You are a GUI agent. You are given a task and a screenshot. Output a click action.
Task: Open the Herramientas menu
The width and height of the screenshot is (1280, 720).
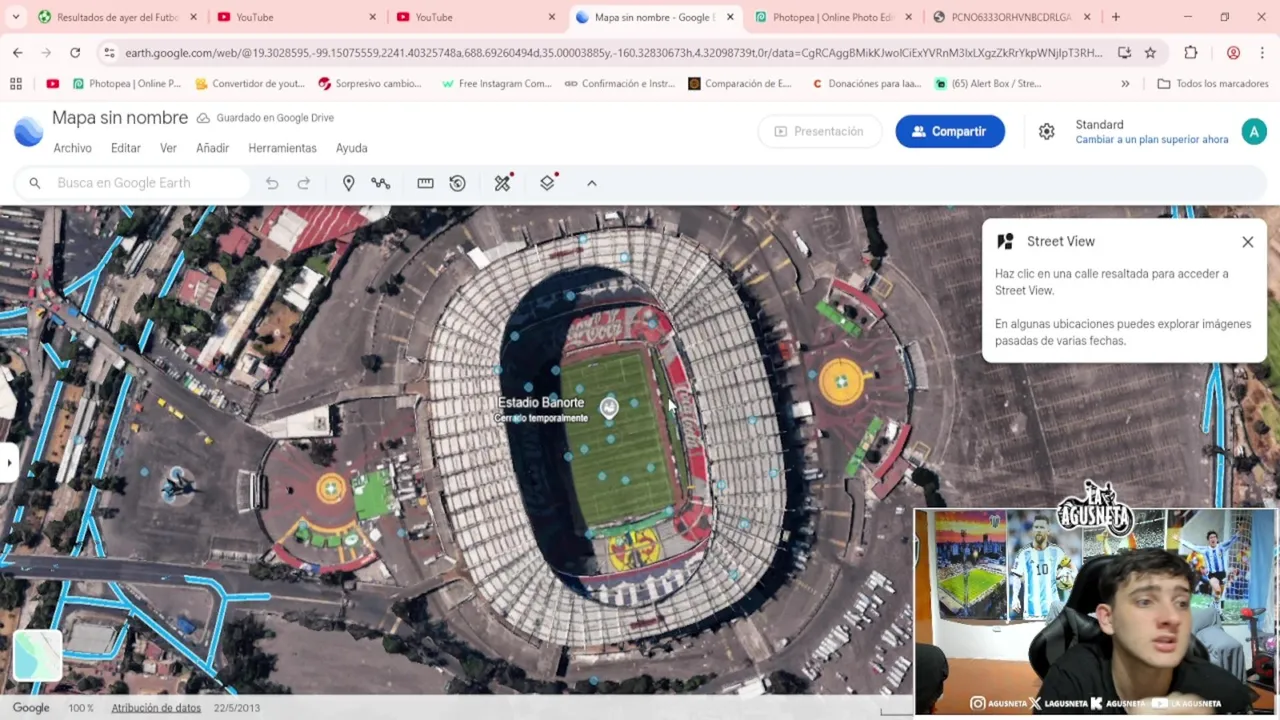[x=282, y=148]
